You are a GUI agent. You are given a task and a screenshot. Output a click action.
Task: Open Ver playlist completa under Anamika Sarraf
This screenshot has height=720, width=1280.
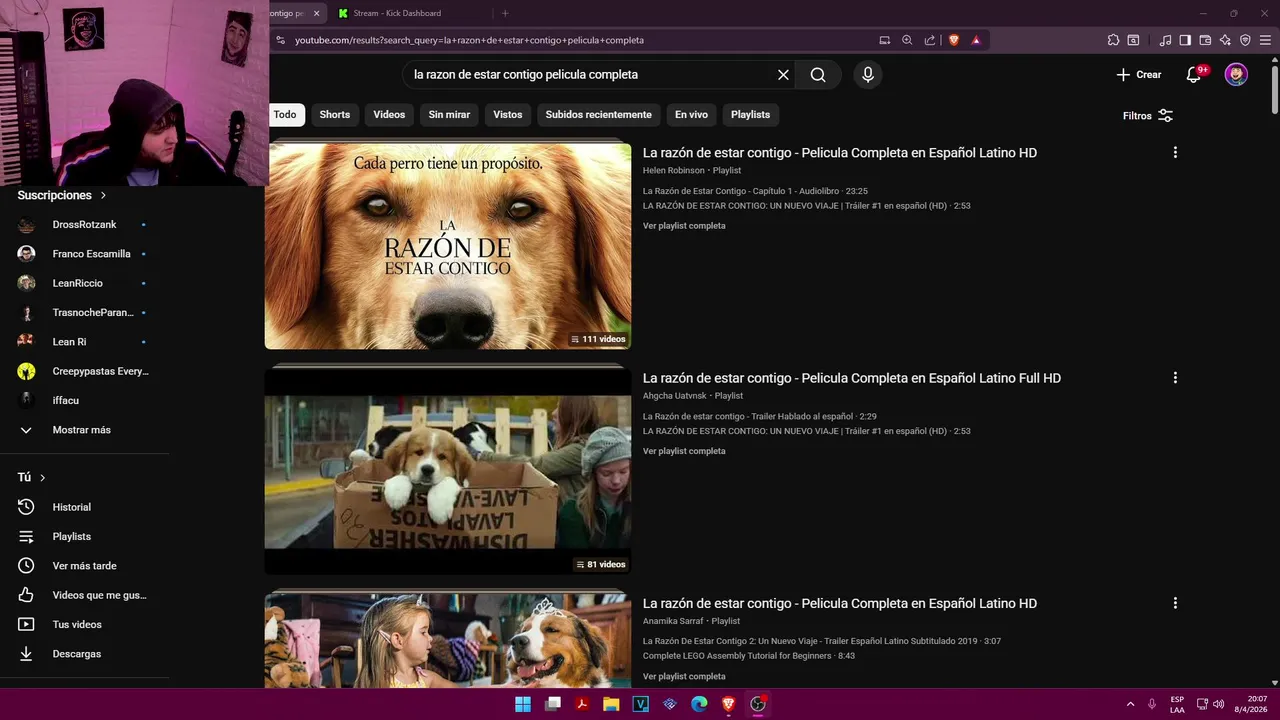coord(684,677)
